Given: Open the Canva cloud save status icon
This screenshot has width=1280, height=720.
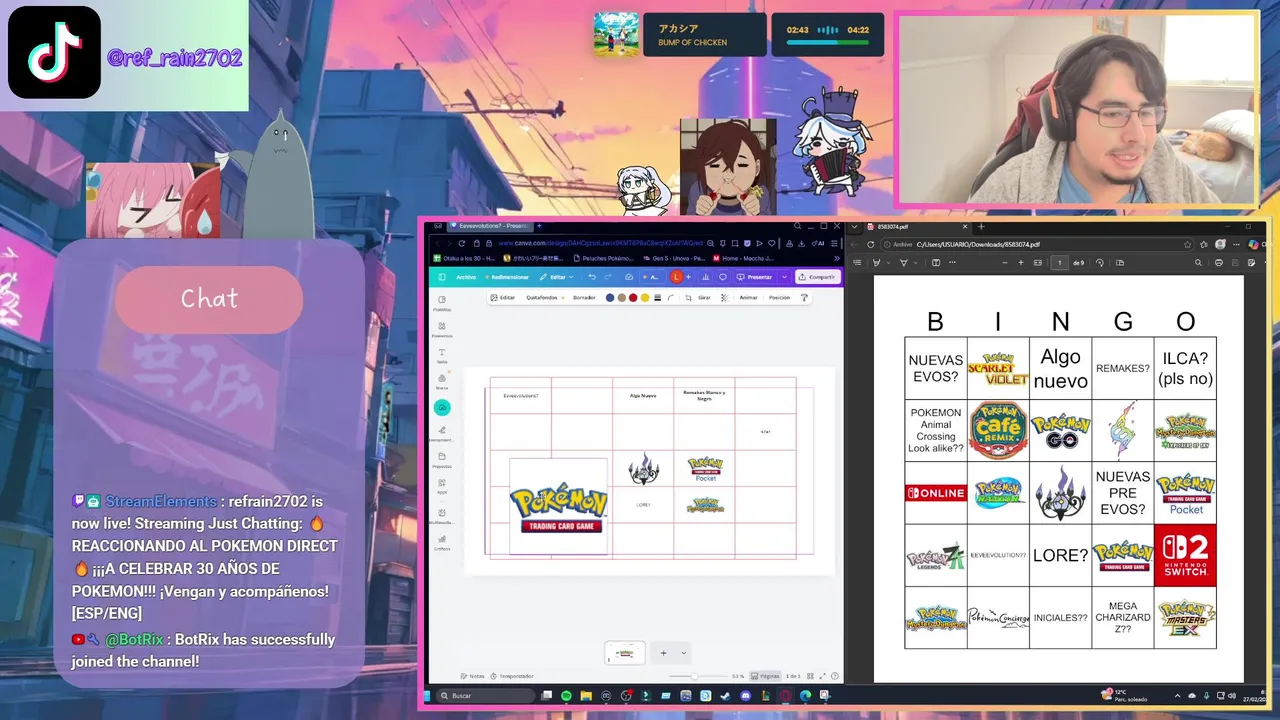Looking at the screenshot, I should (x=629, y=277).
